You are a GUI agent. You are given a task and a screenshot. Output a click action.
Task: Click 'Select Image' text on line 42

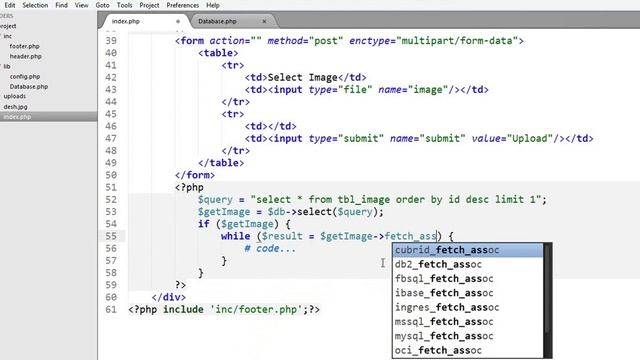(302, 78)
